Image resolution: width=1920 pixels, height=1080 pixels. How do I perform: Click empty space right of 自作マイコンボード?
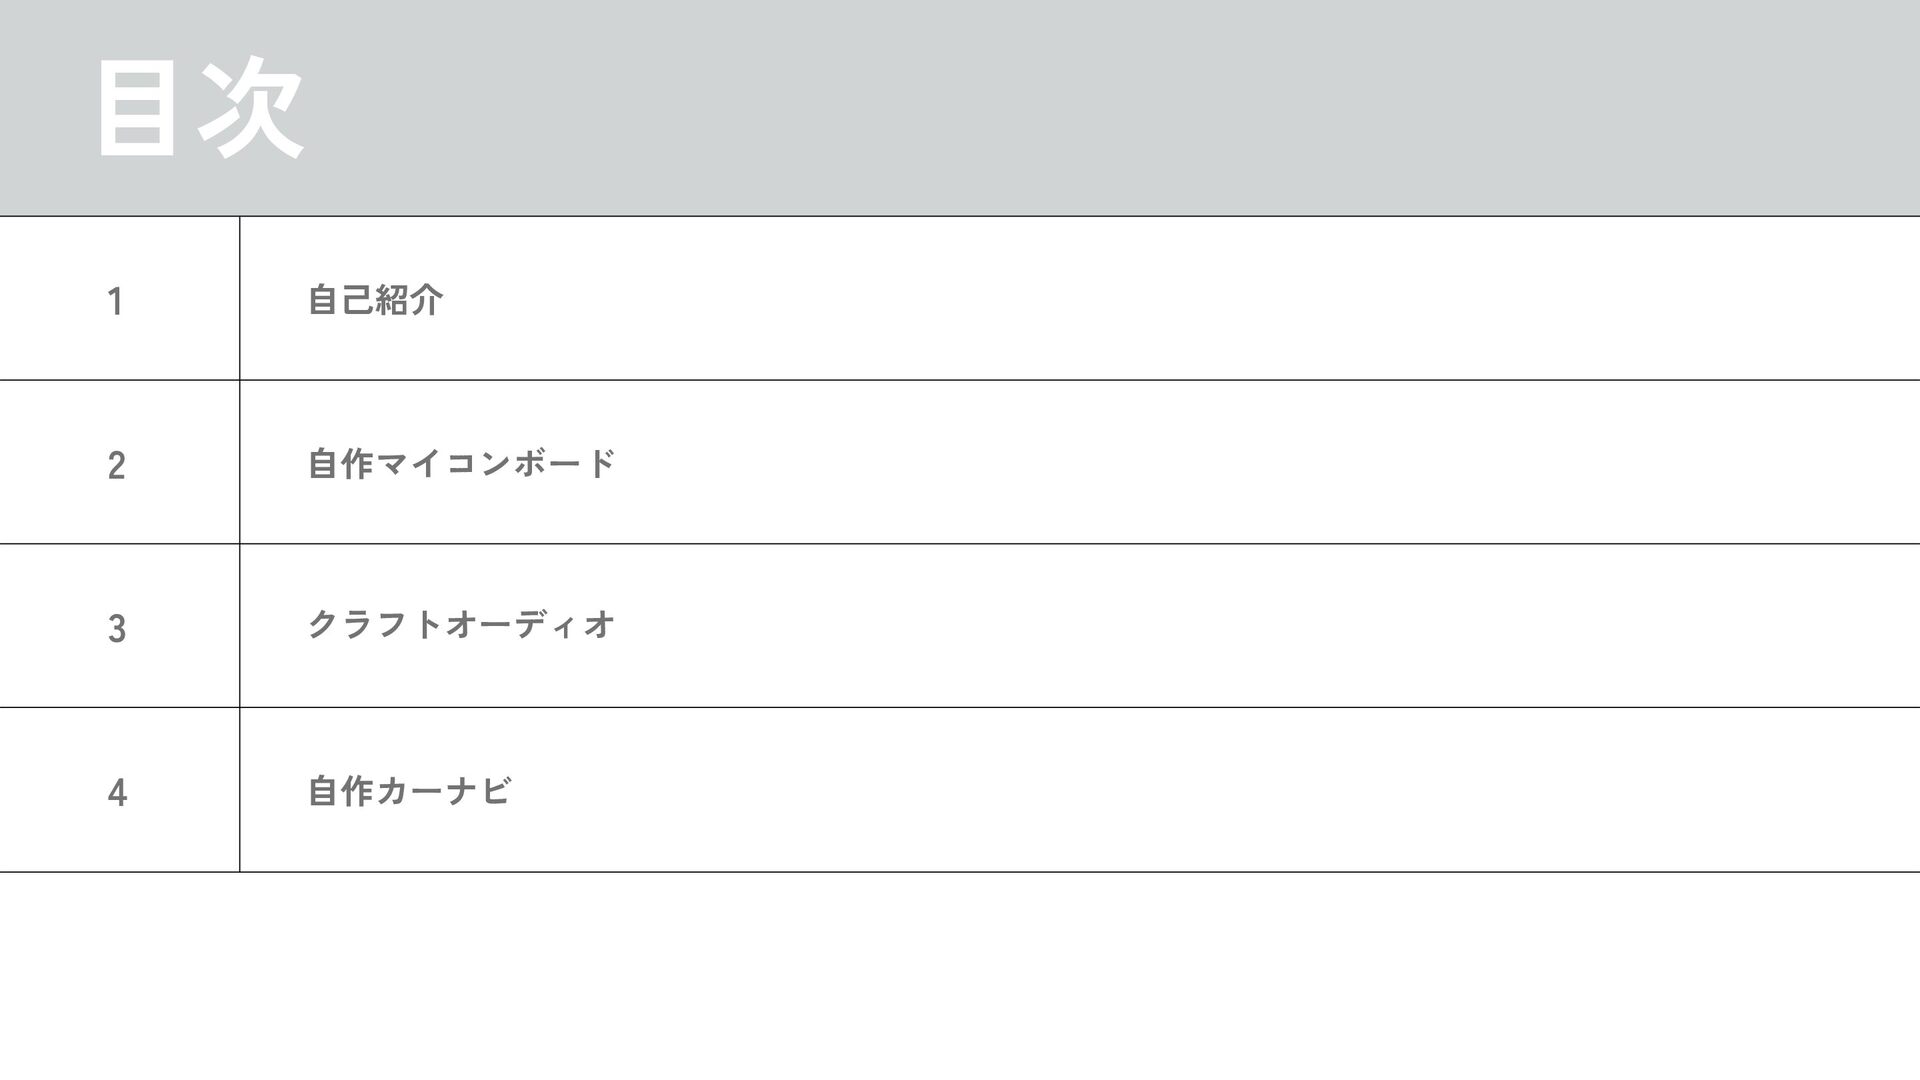point(1200,463)
